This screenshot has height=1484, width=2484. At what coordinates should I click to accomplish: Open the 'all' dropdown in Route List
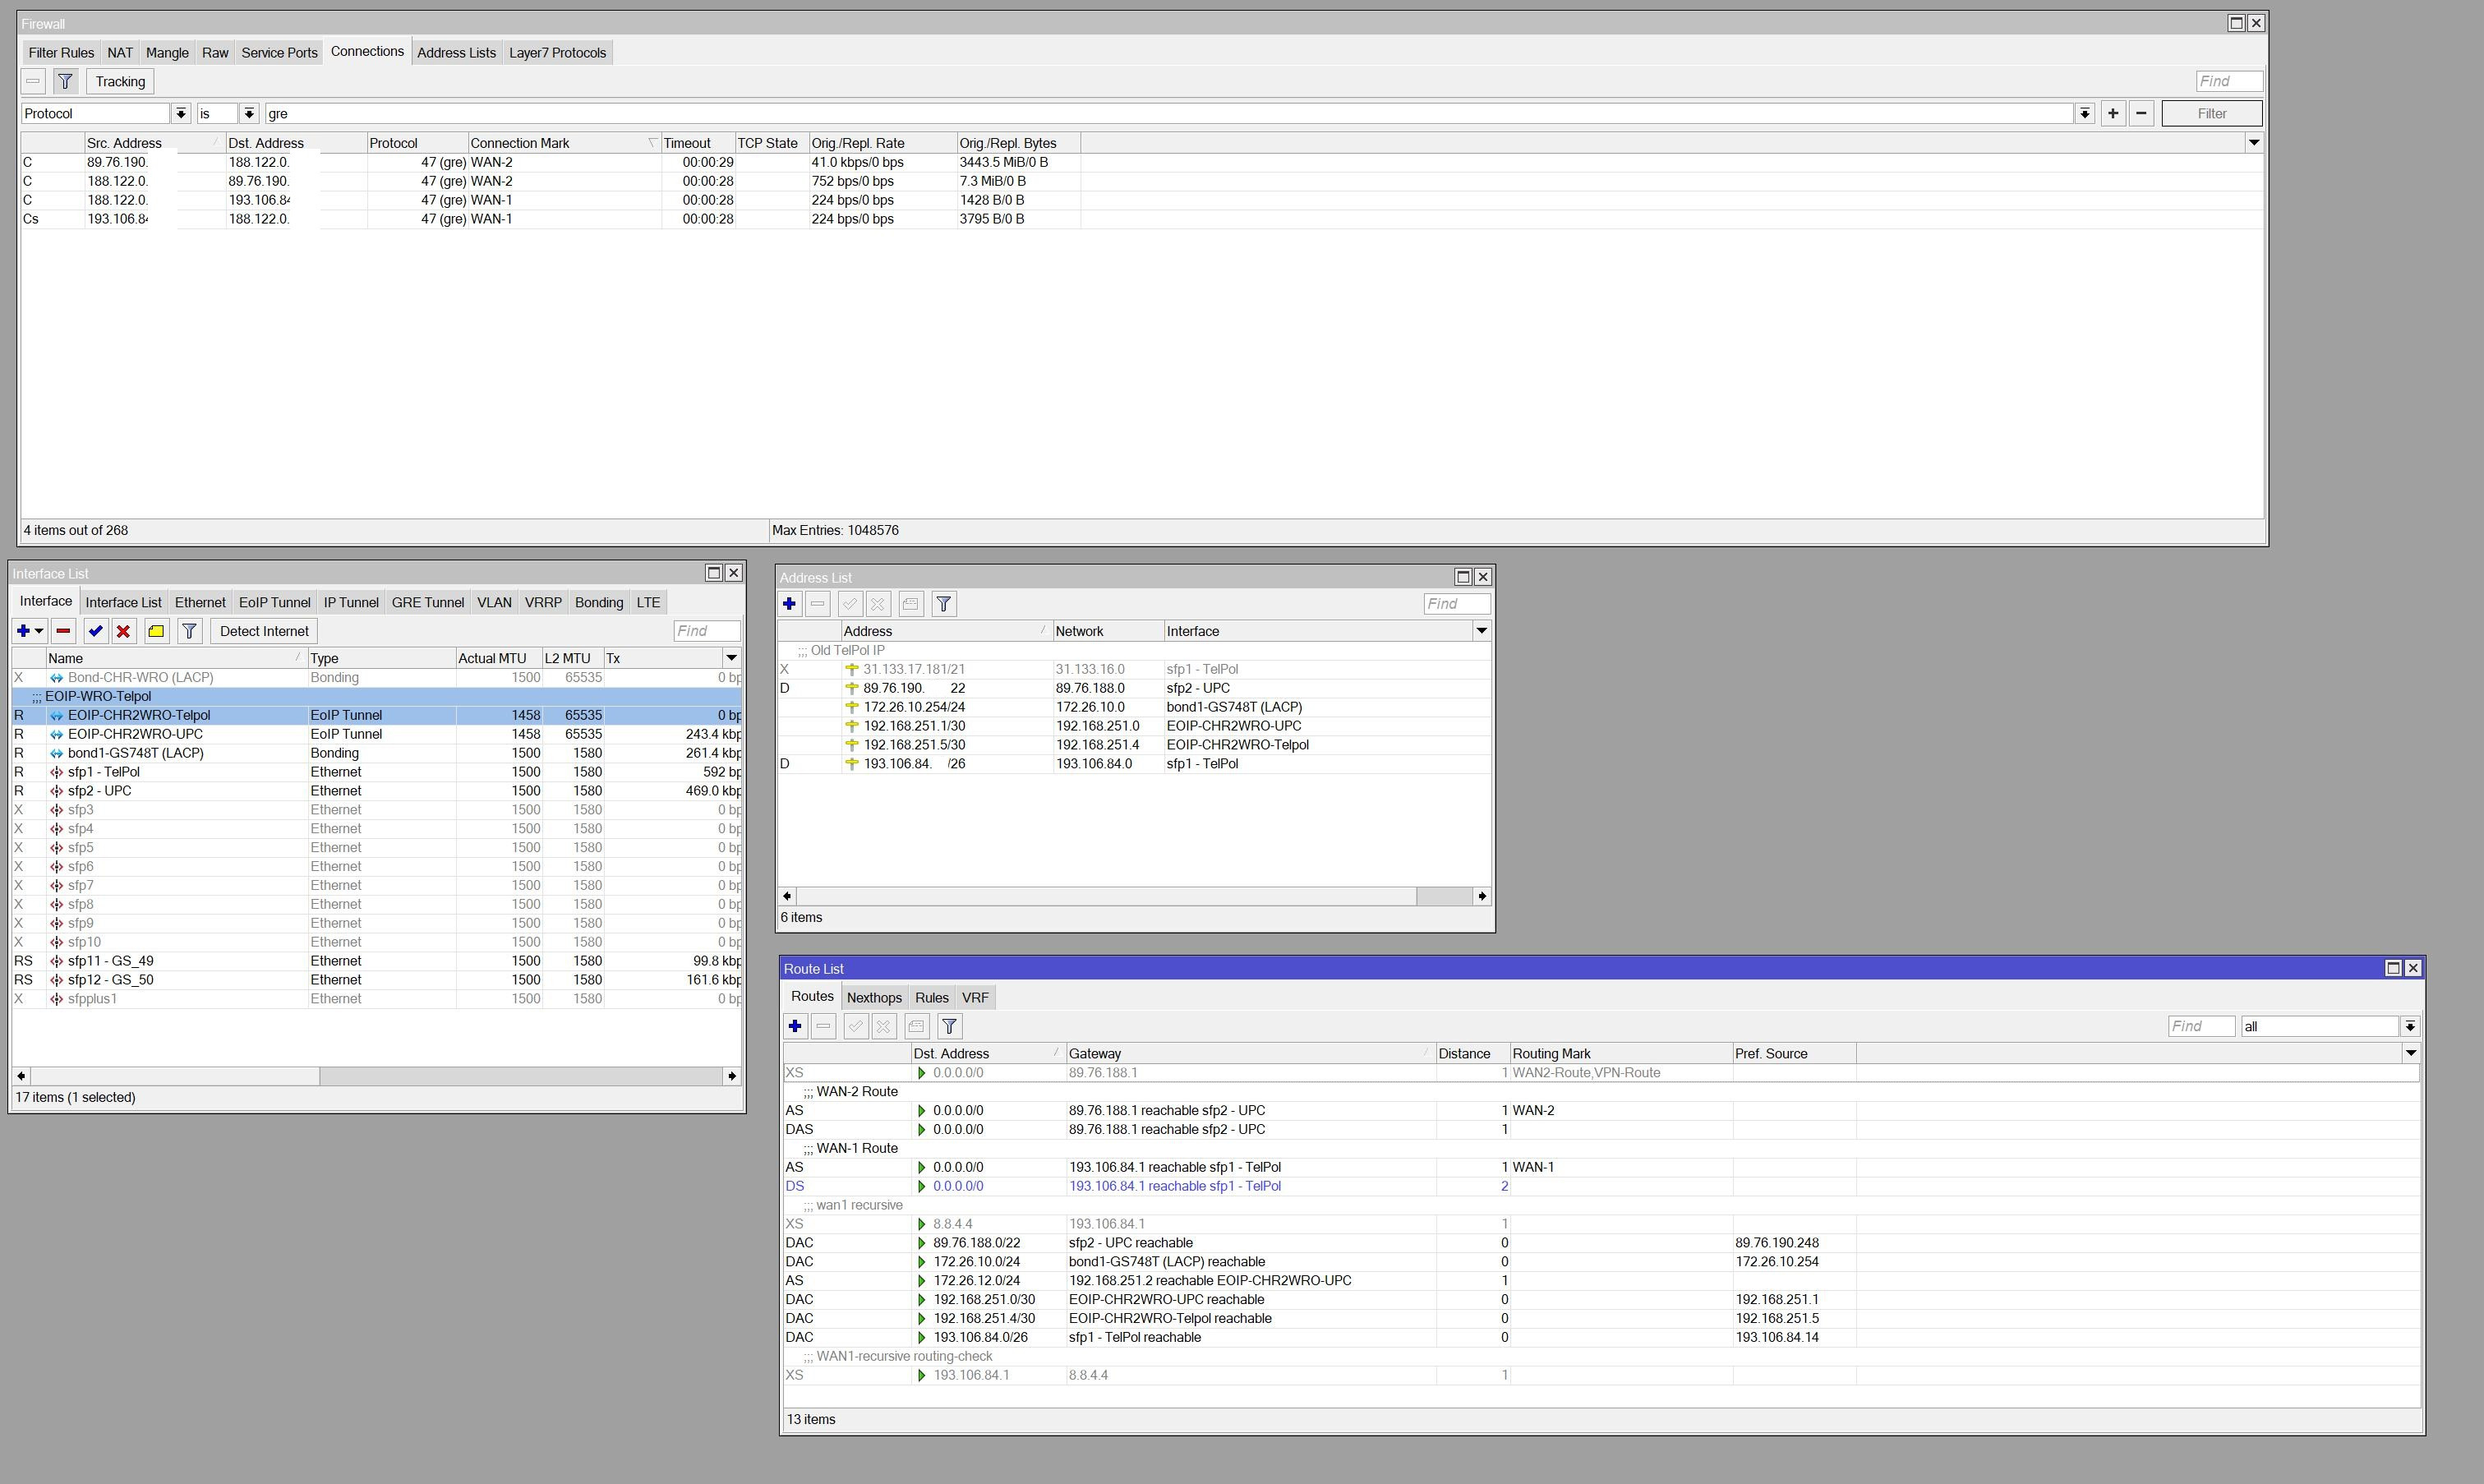coord(2409,1027)
